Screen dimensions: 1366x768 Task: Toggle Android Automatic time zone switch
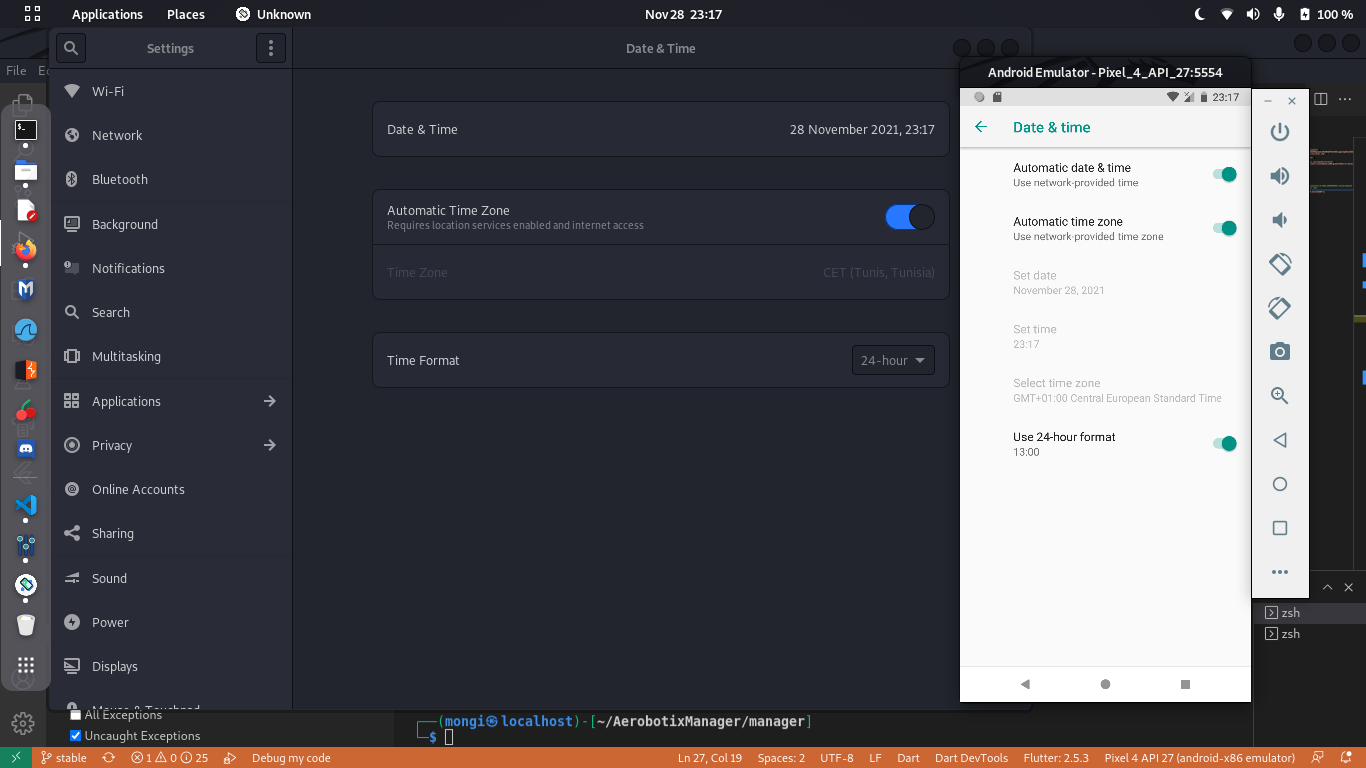[x=1225, y=229]
